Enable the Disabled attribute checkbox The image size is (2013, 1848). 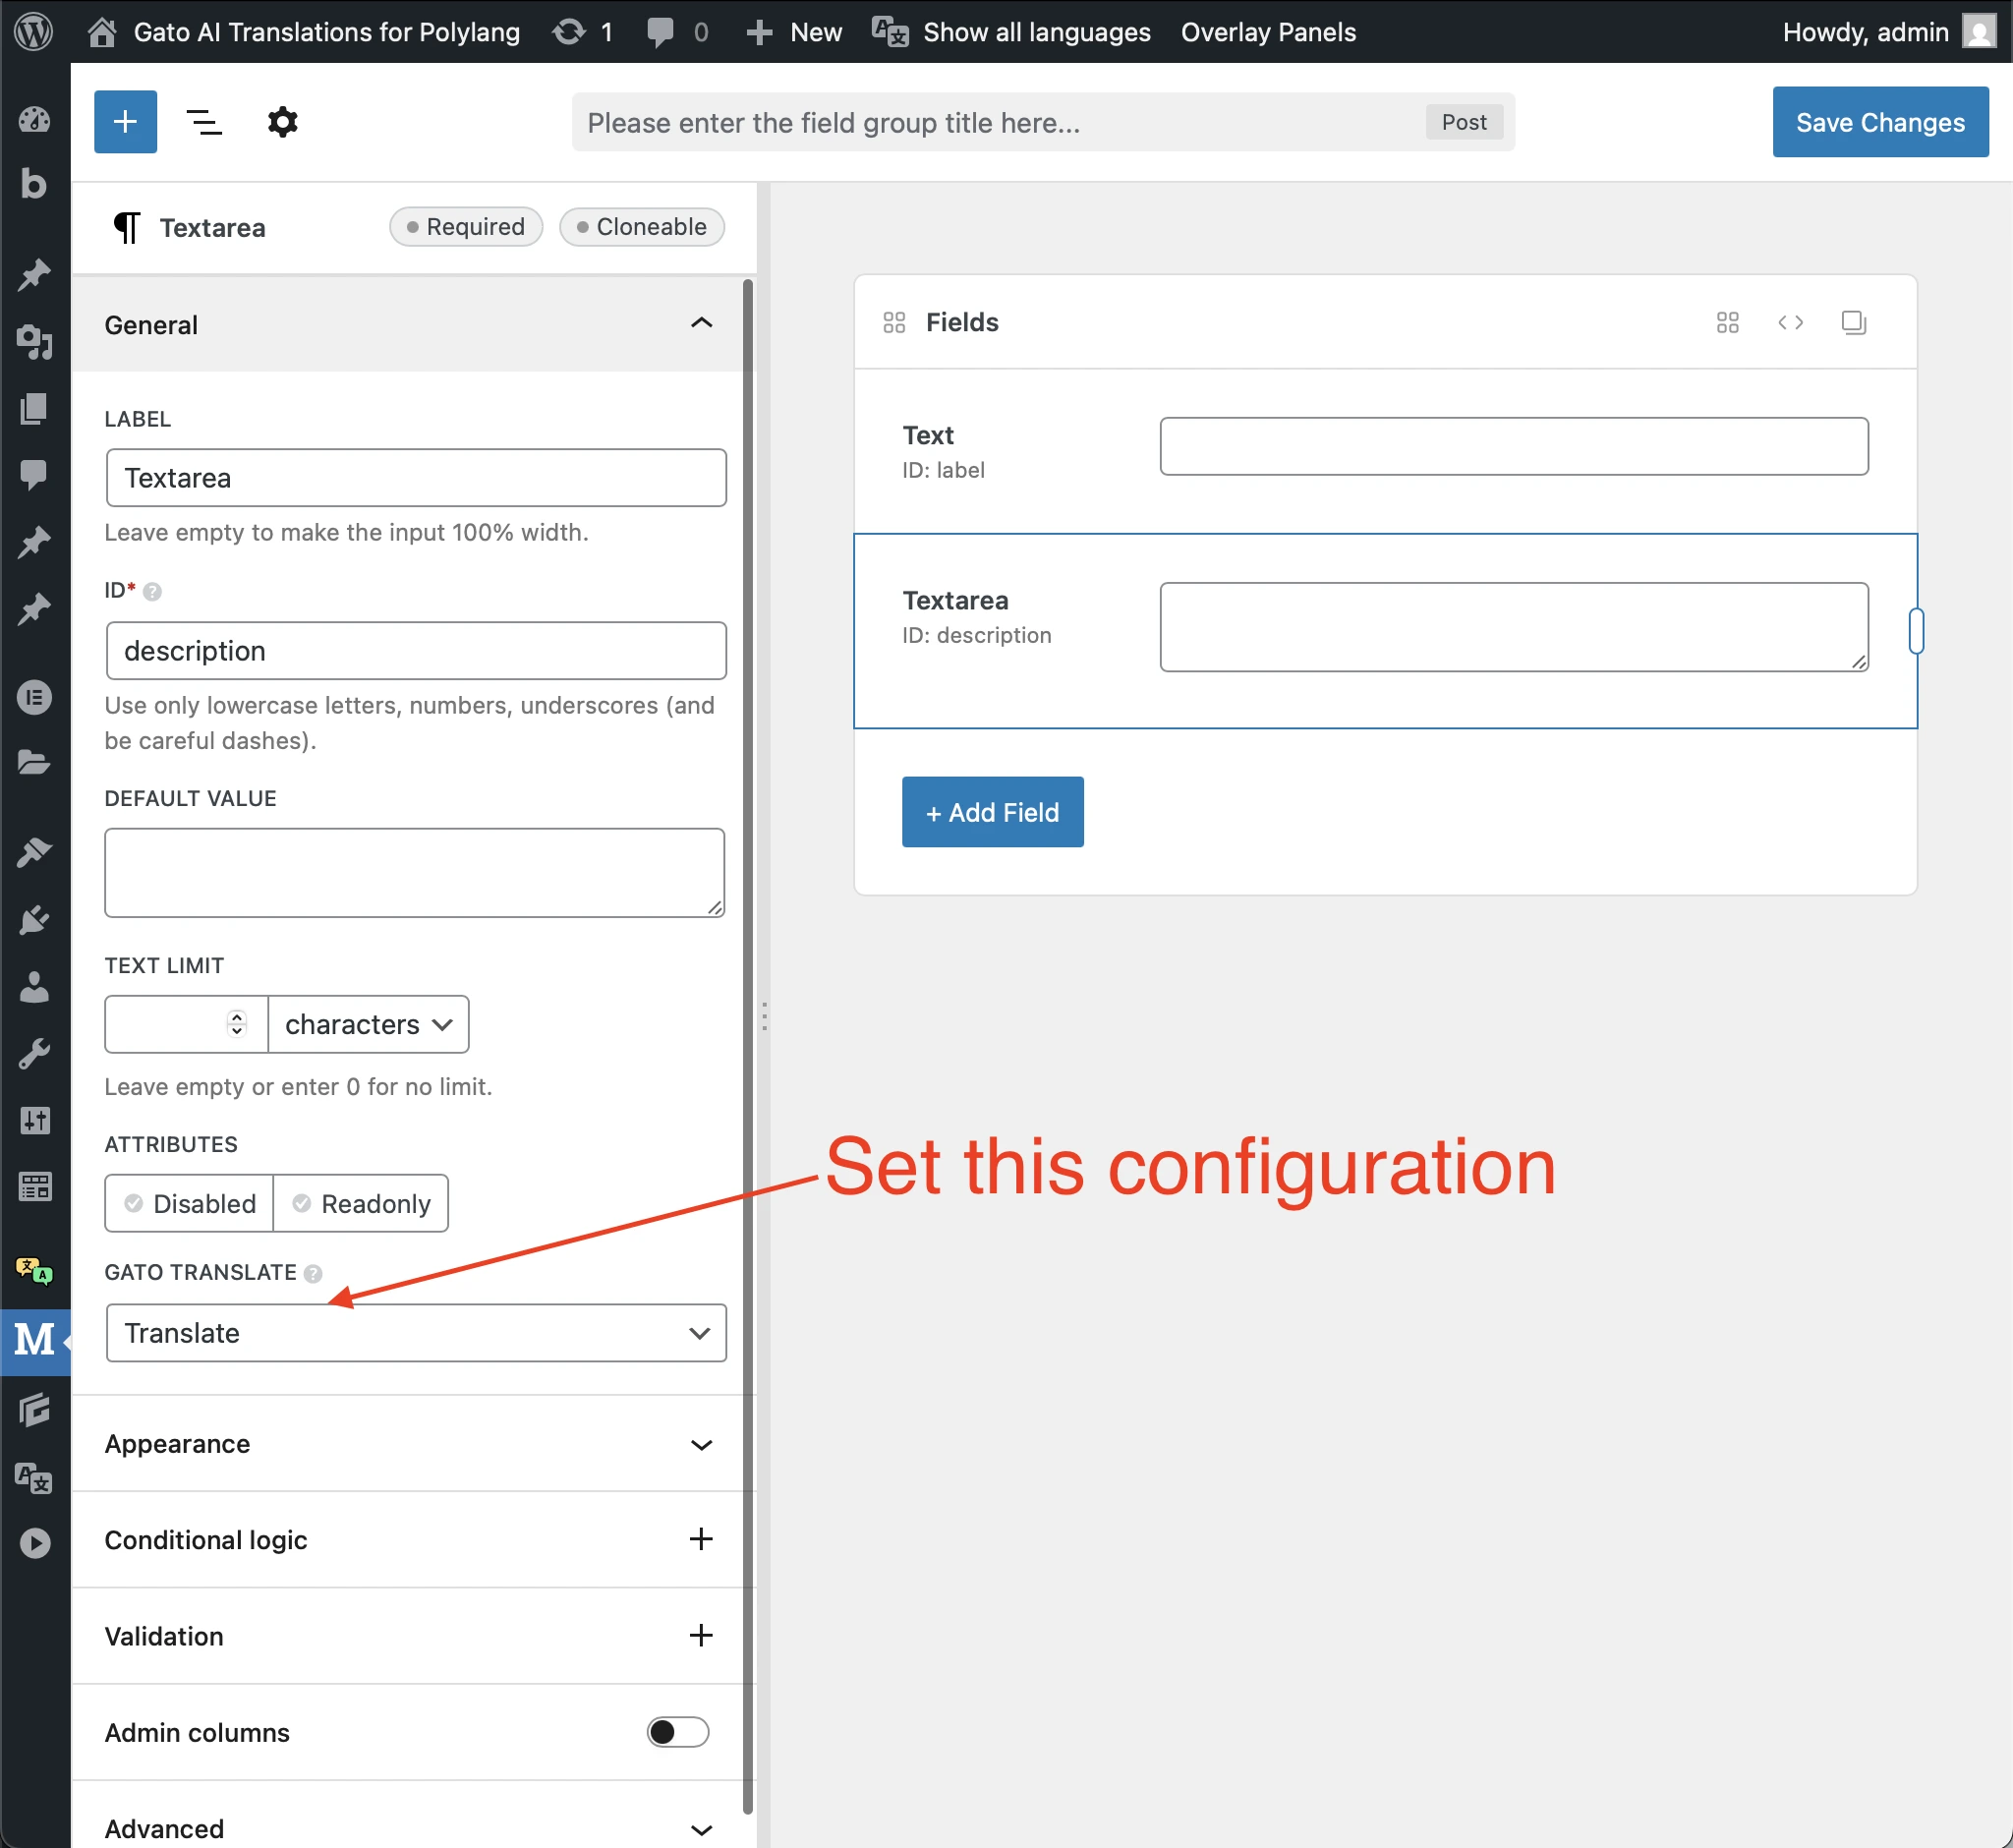point(134,1203)
